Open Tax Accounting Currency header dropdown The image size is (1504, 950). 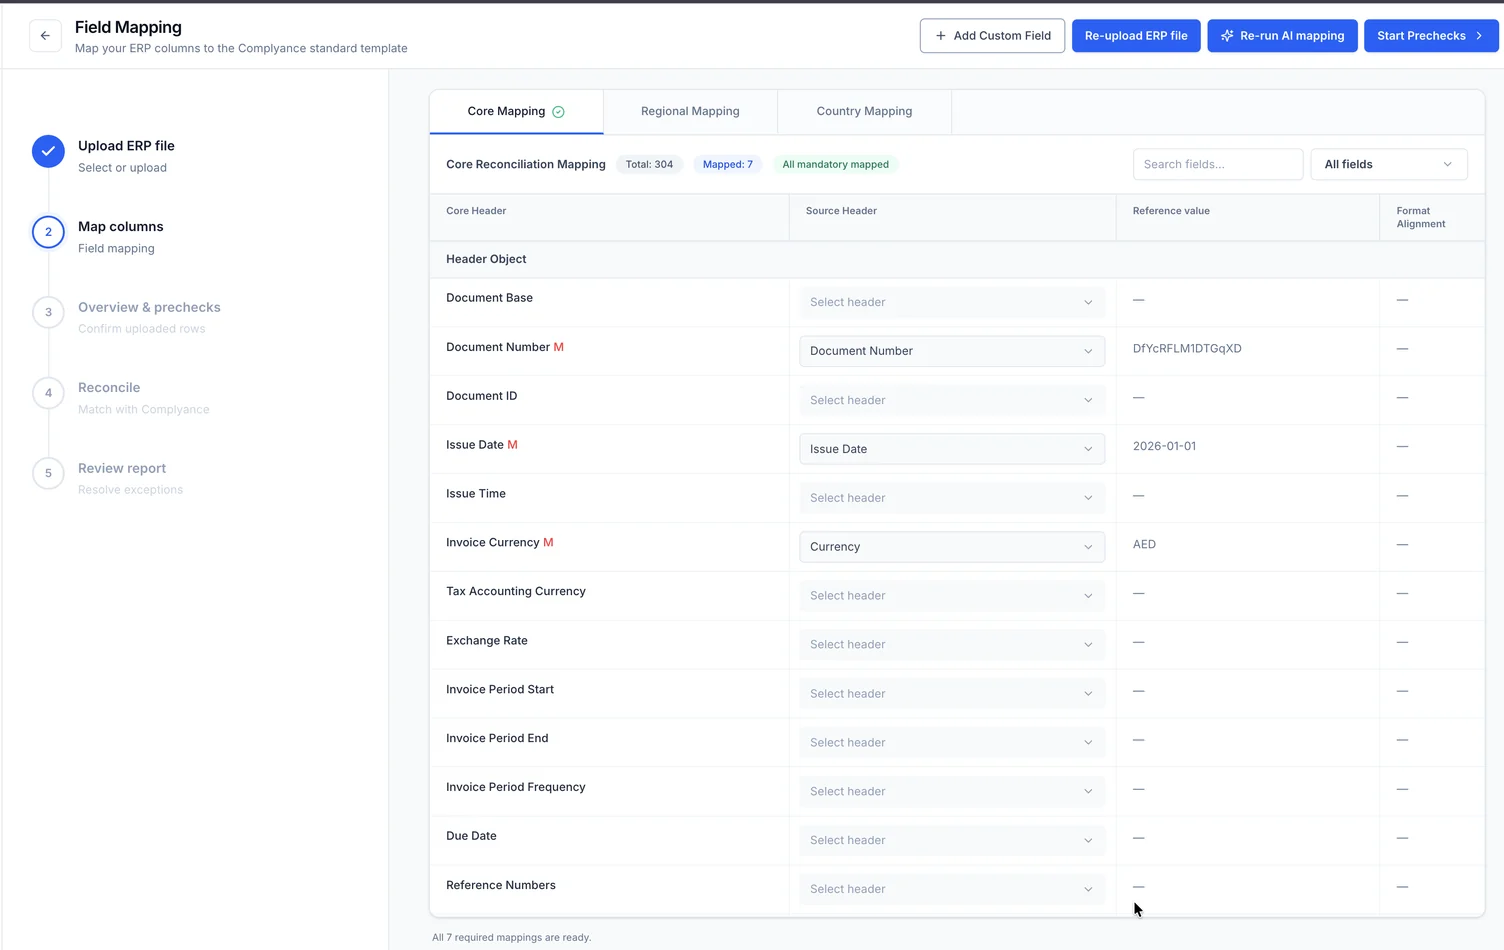pos(952,596)
